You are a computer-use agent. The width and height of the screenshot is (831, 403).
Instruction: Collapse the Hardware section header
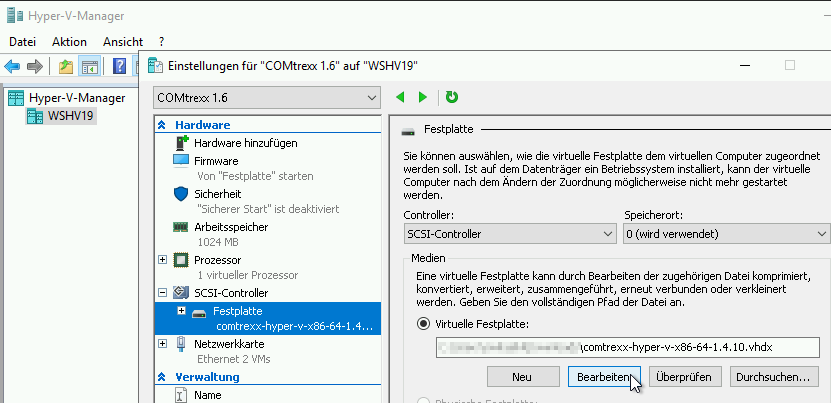click(163, 125)
